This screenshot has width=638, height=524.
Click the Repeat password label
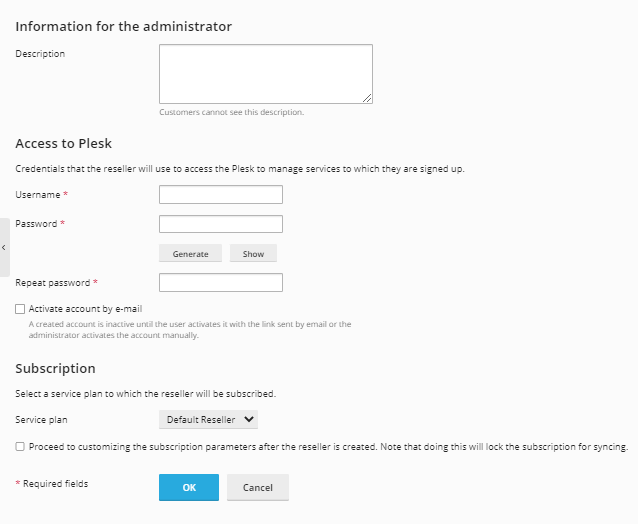tap(53, 283)
